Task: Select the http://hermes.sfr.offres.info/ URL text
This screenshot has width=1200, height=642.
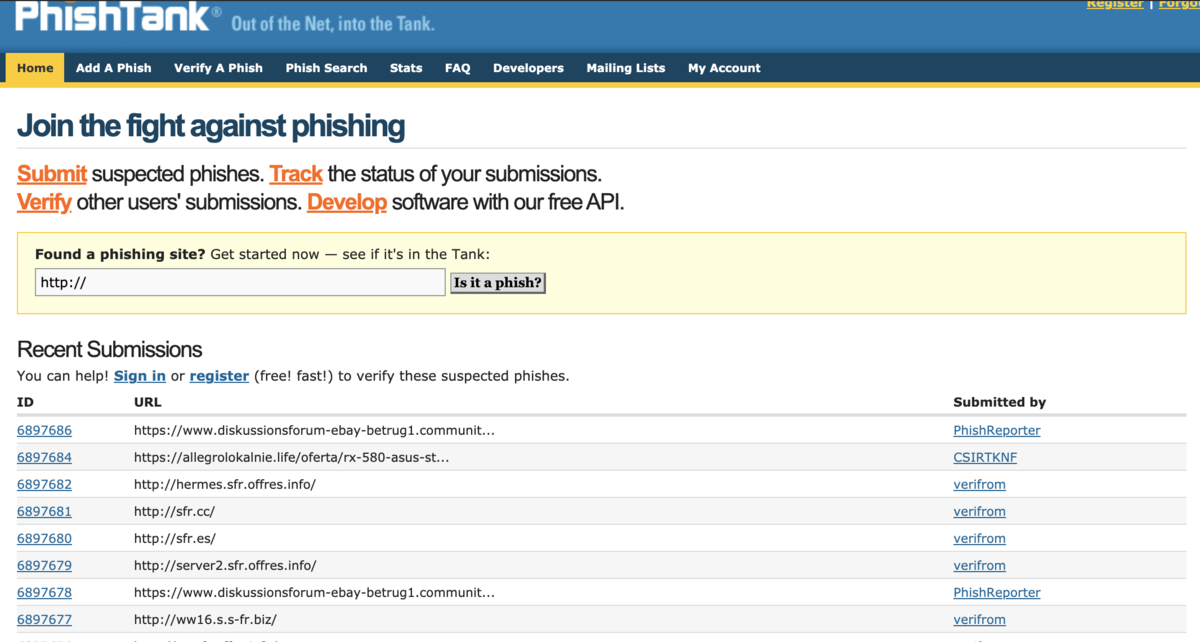Action: [x=225, y=484]
